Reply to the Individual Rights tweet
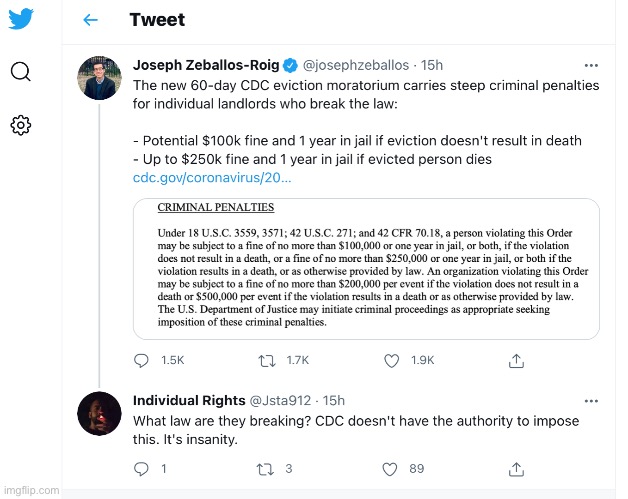Image resolution: width=628 pixels, height=499 pixels. 142,468
